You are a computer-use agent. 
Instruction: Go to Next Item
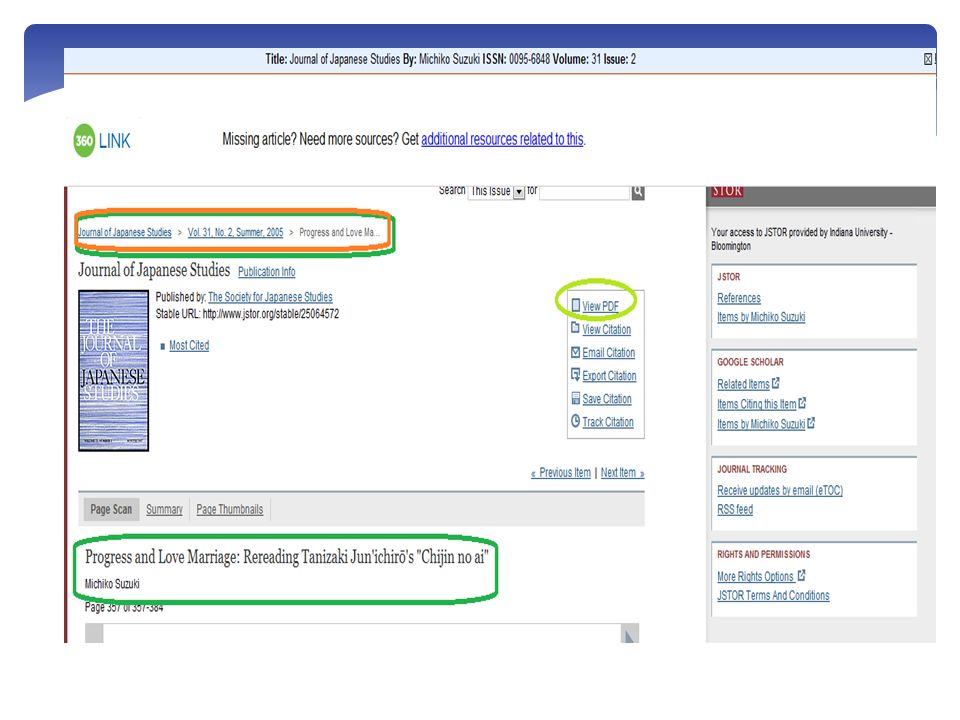[x=622, y=473]
